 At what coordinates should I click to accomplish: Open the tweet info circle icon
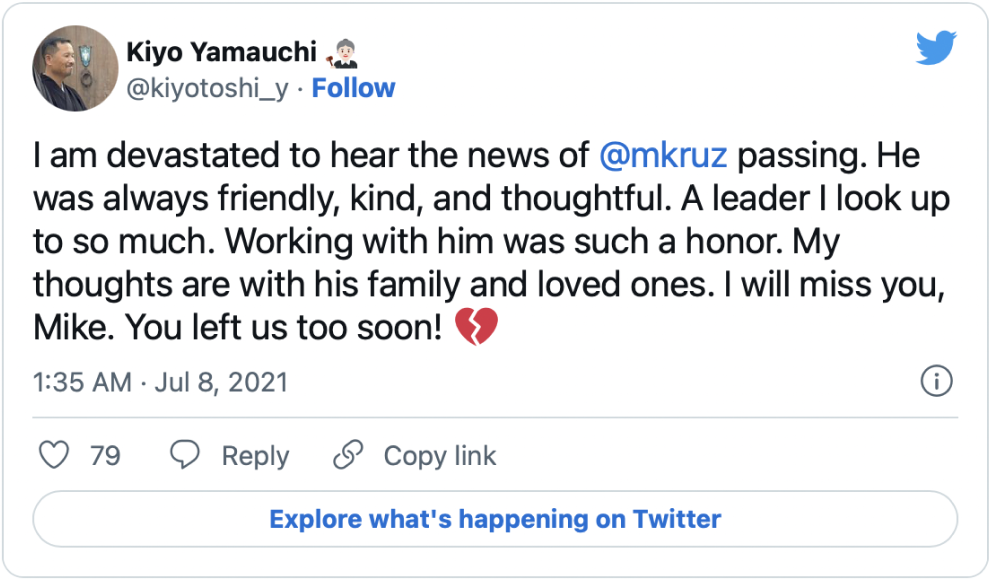click(936, 381)
